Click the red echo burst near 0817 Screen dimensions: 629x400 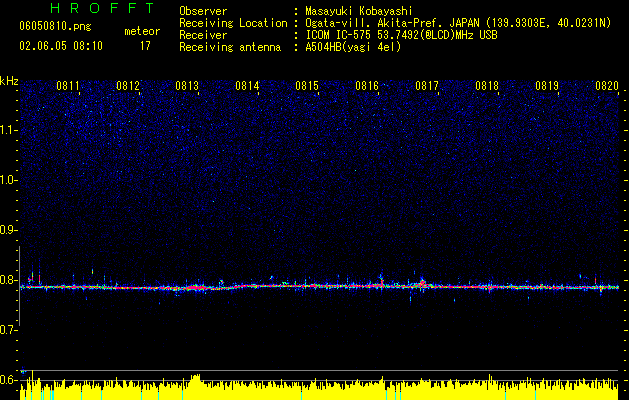tap(422, 283)
